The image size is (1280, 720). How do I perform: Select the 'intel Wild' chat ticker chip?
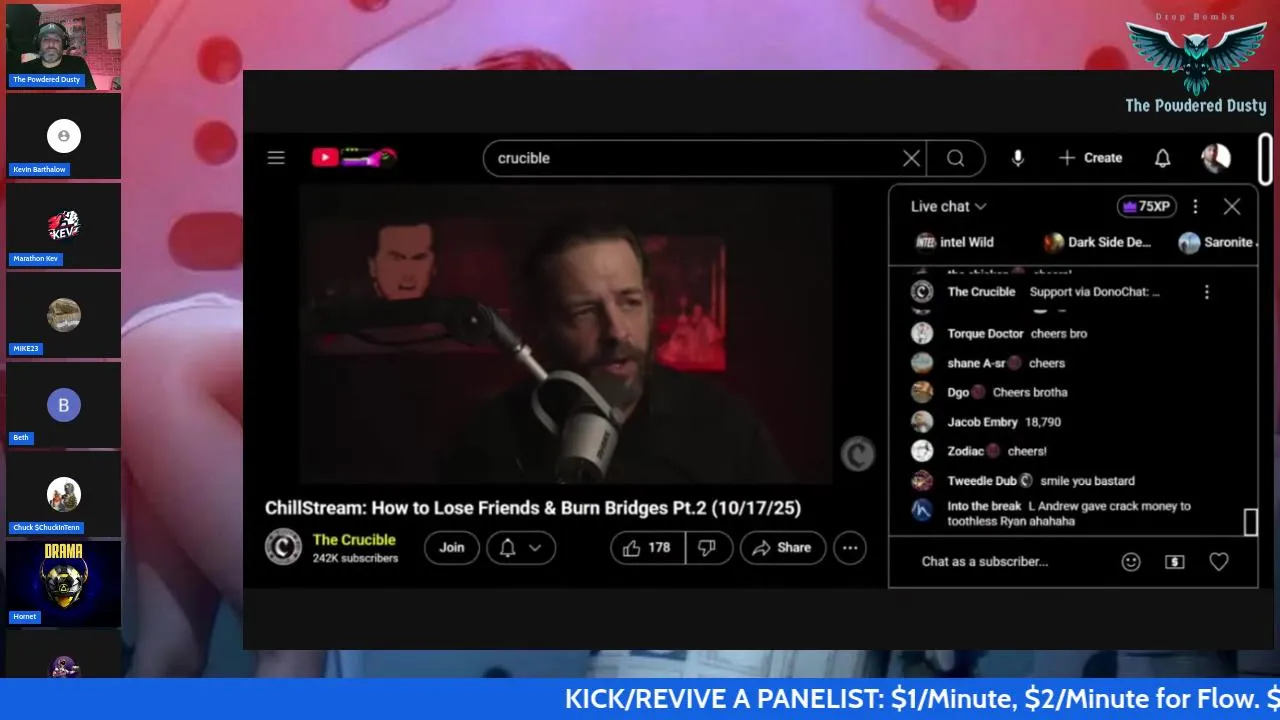[x=955, y=242]
